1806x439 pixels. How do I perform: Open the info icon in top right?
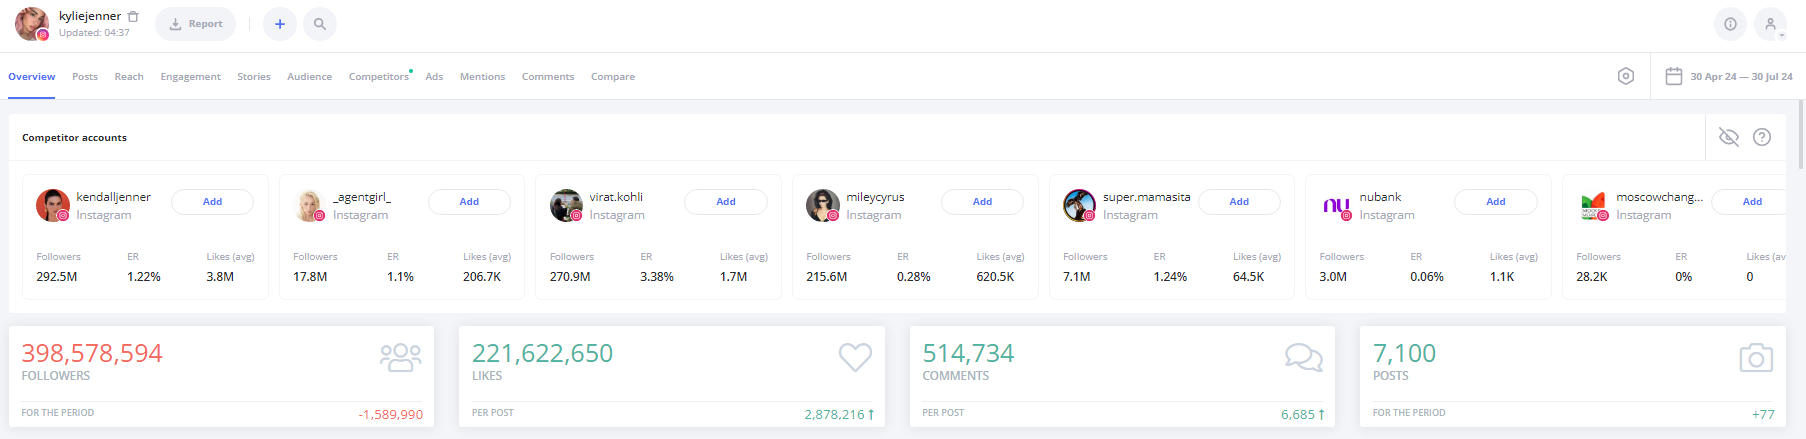(x=1730, y=24)
